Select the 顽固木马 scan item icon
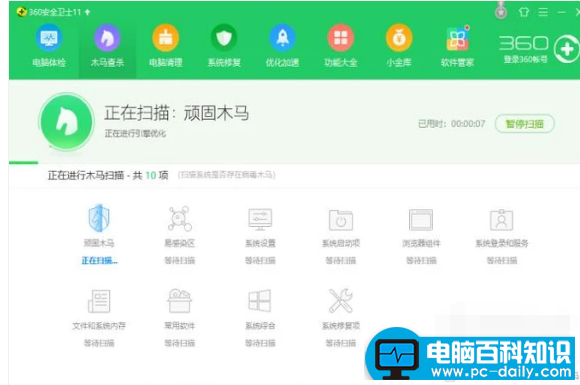 99,218
